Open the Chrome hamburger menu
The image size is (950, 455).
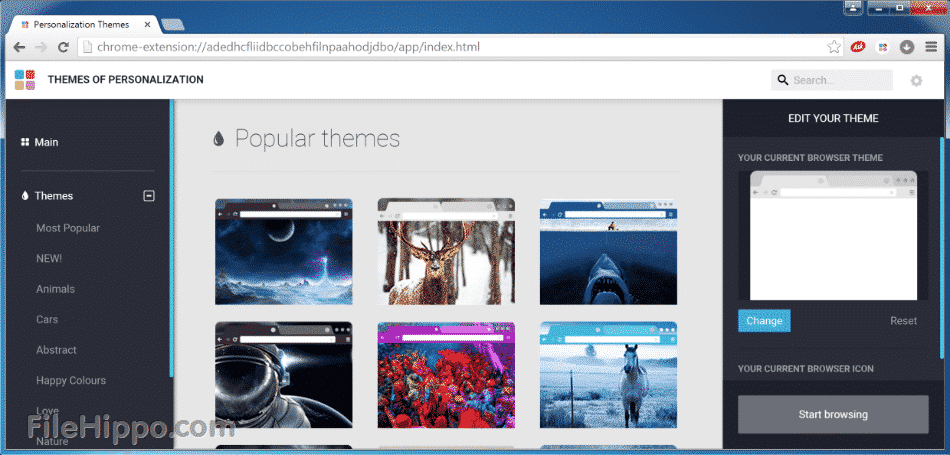pyautogui.click(x=931, y=47)
